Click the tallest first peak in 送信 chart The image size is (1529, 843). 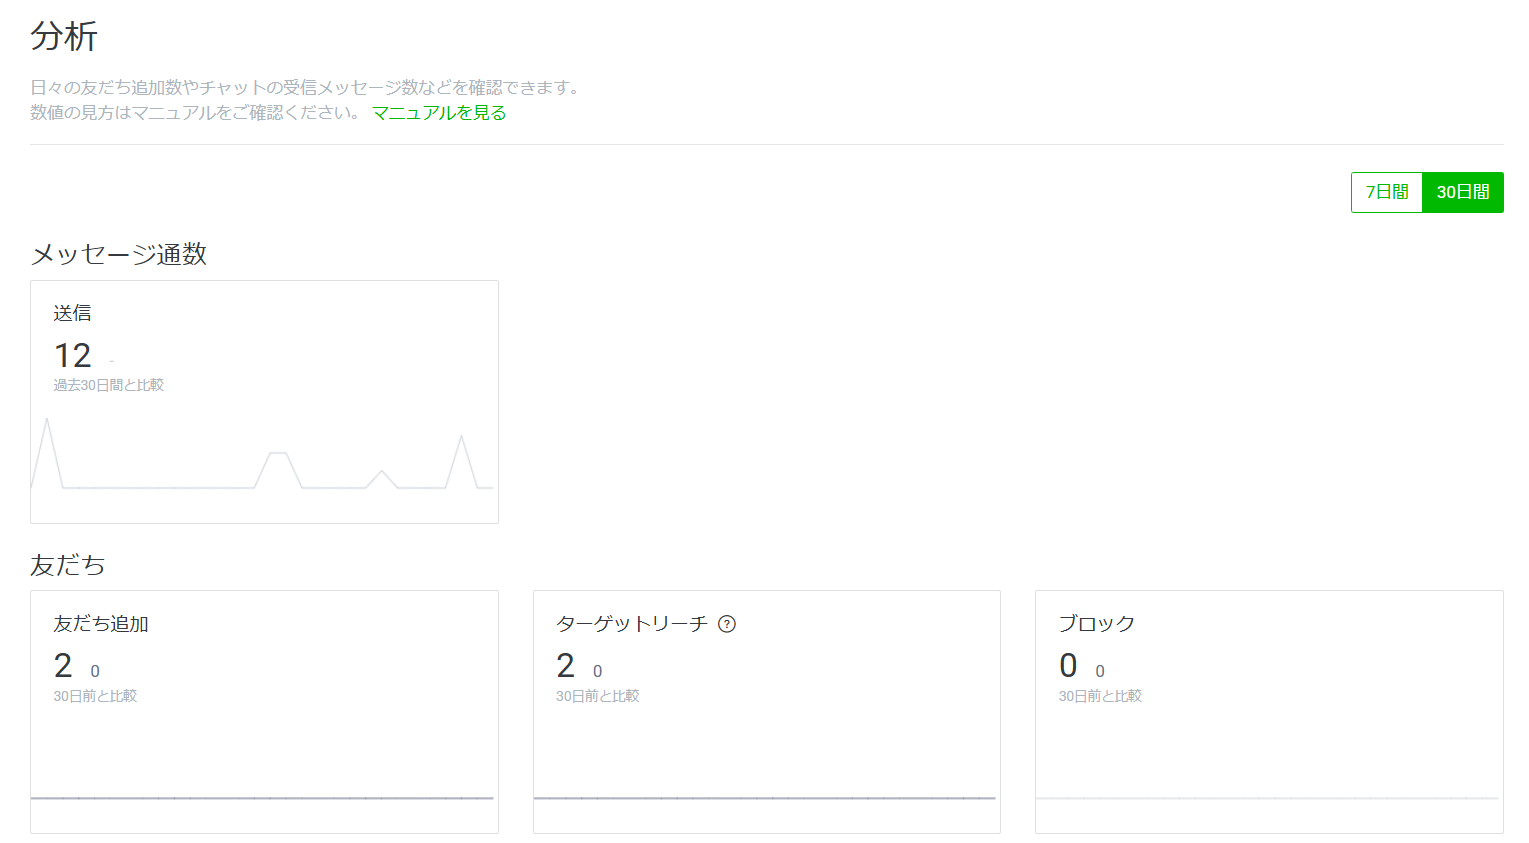click(x=47, y=422)
